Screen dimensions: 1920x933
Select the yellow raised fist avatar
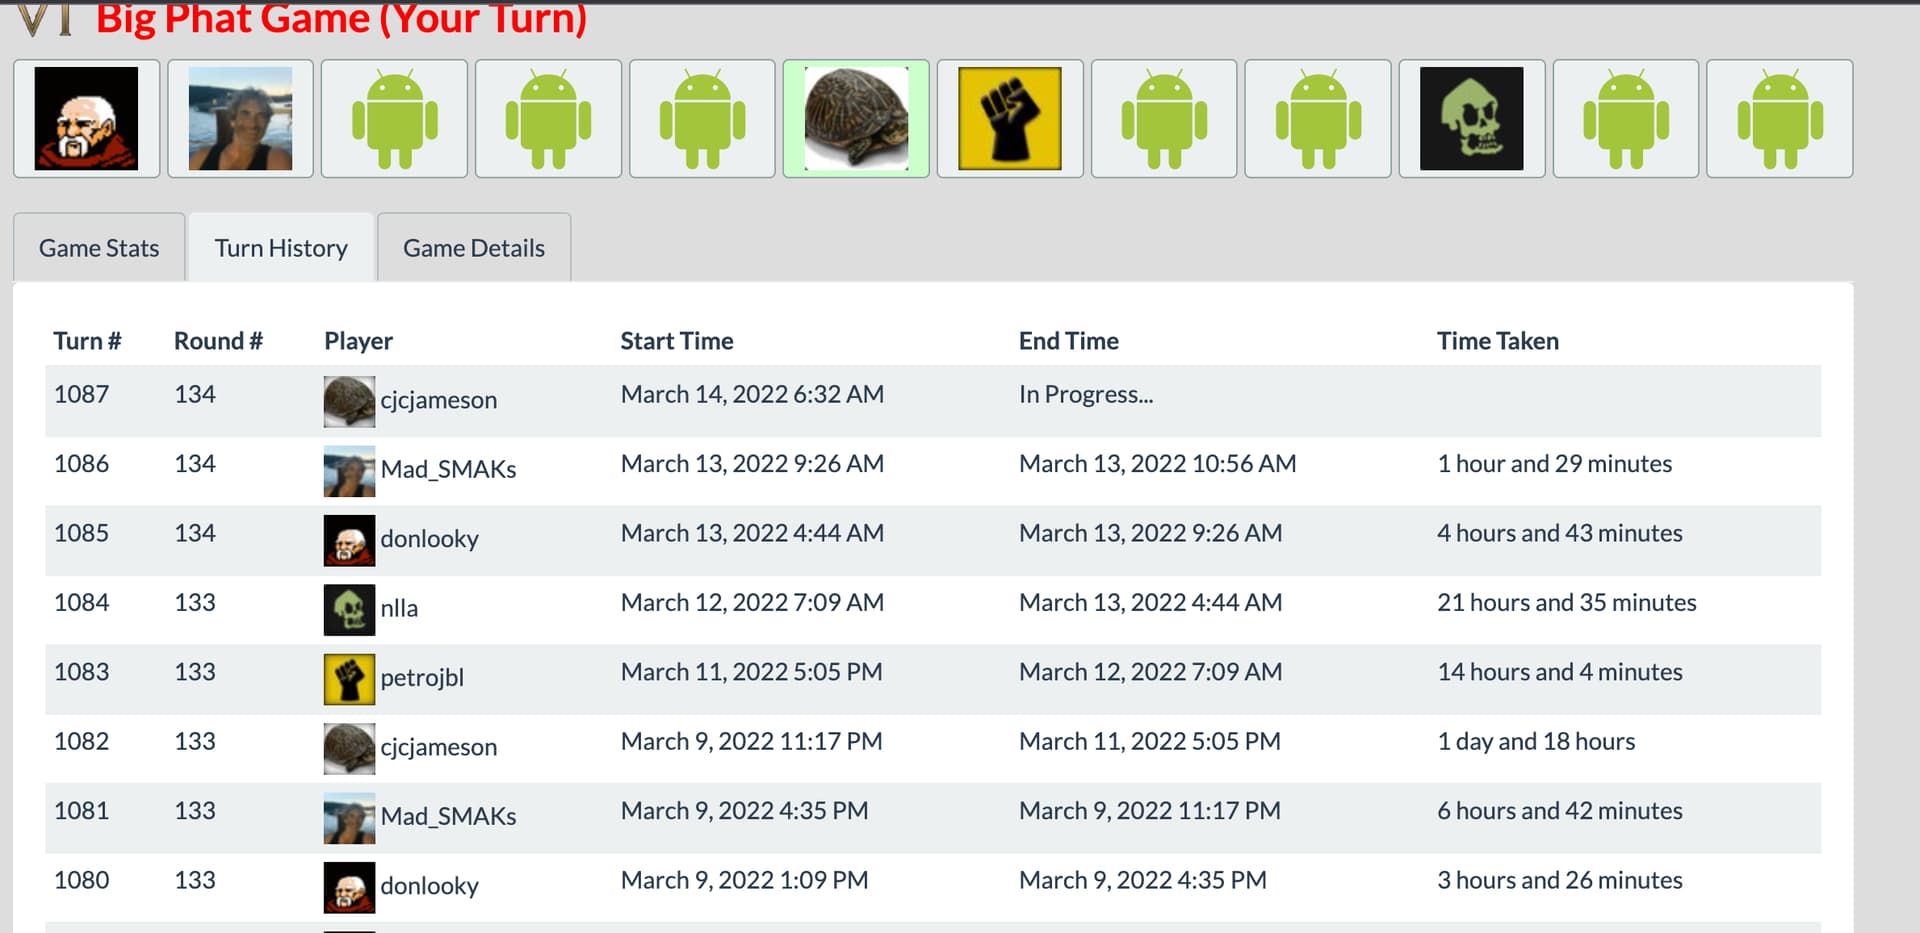[x=1010, y=119]
